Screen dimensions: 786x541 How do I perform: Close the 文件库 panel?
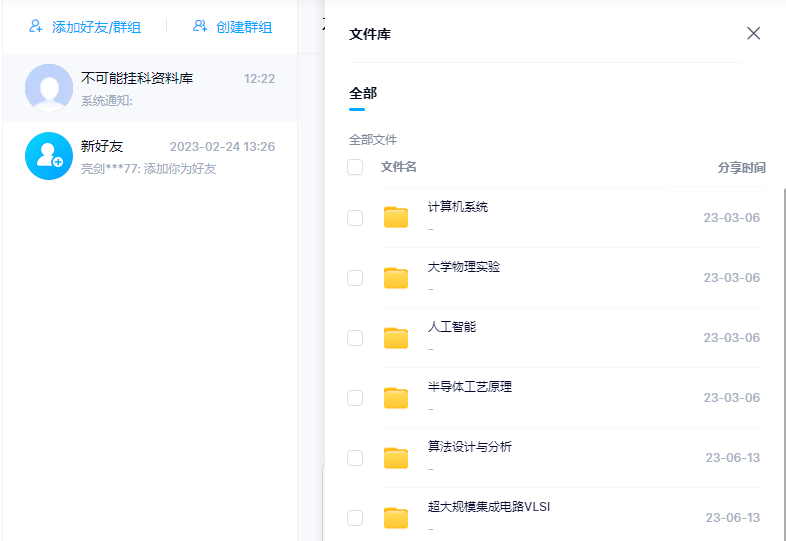pos(753,33)
